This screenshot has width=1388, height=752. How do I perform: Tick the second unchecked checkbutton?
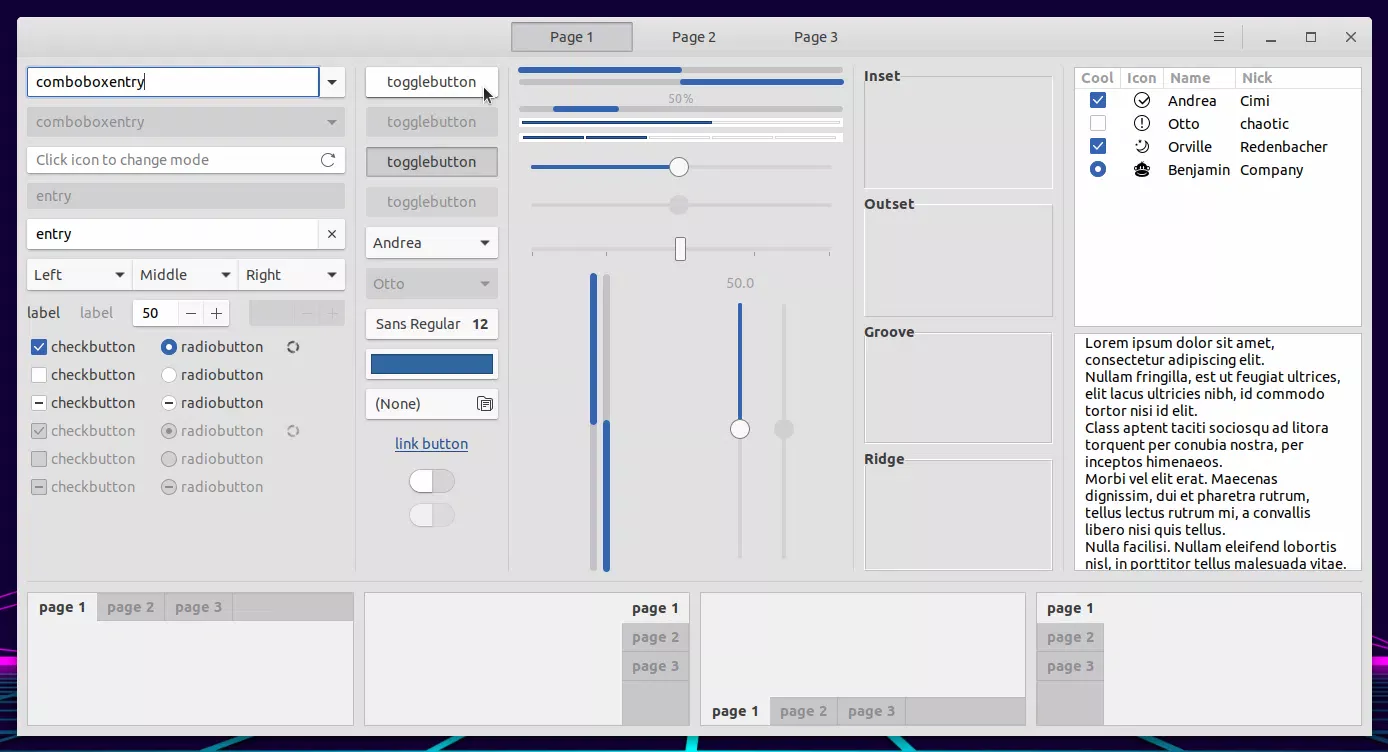click(x=39, y=375)
